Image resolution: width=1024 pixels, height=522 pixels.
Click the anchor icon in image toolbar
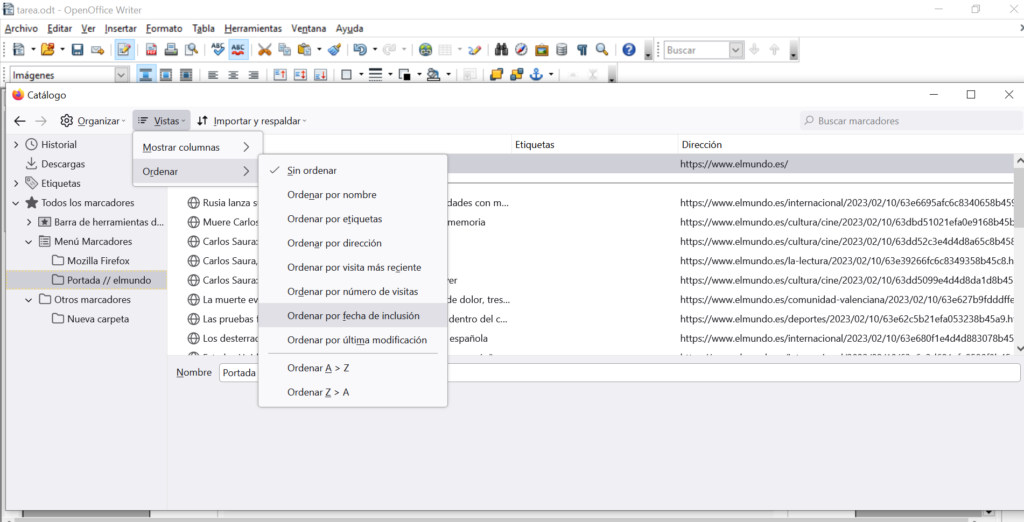[535, 75]
